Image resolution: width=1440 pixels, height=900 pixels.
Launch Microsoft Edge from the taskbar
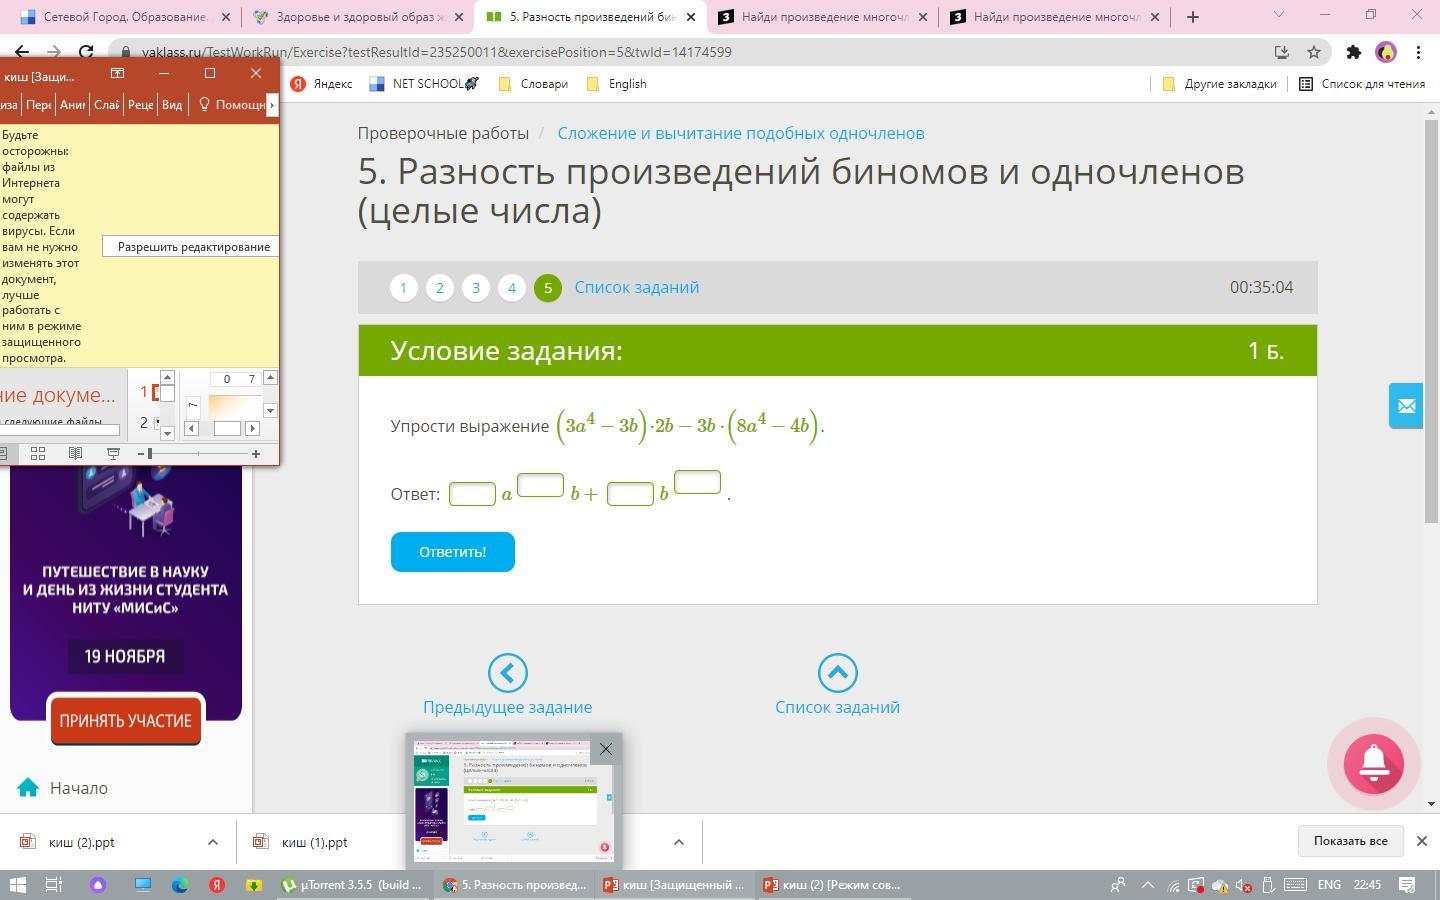coord(180,885)
